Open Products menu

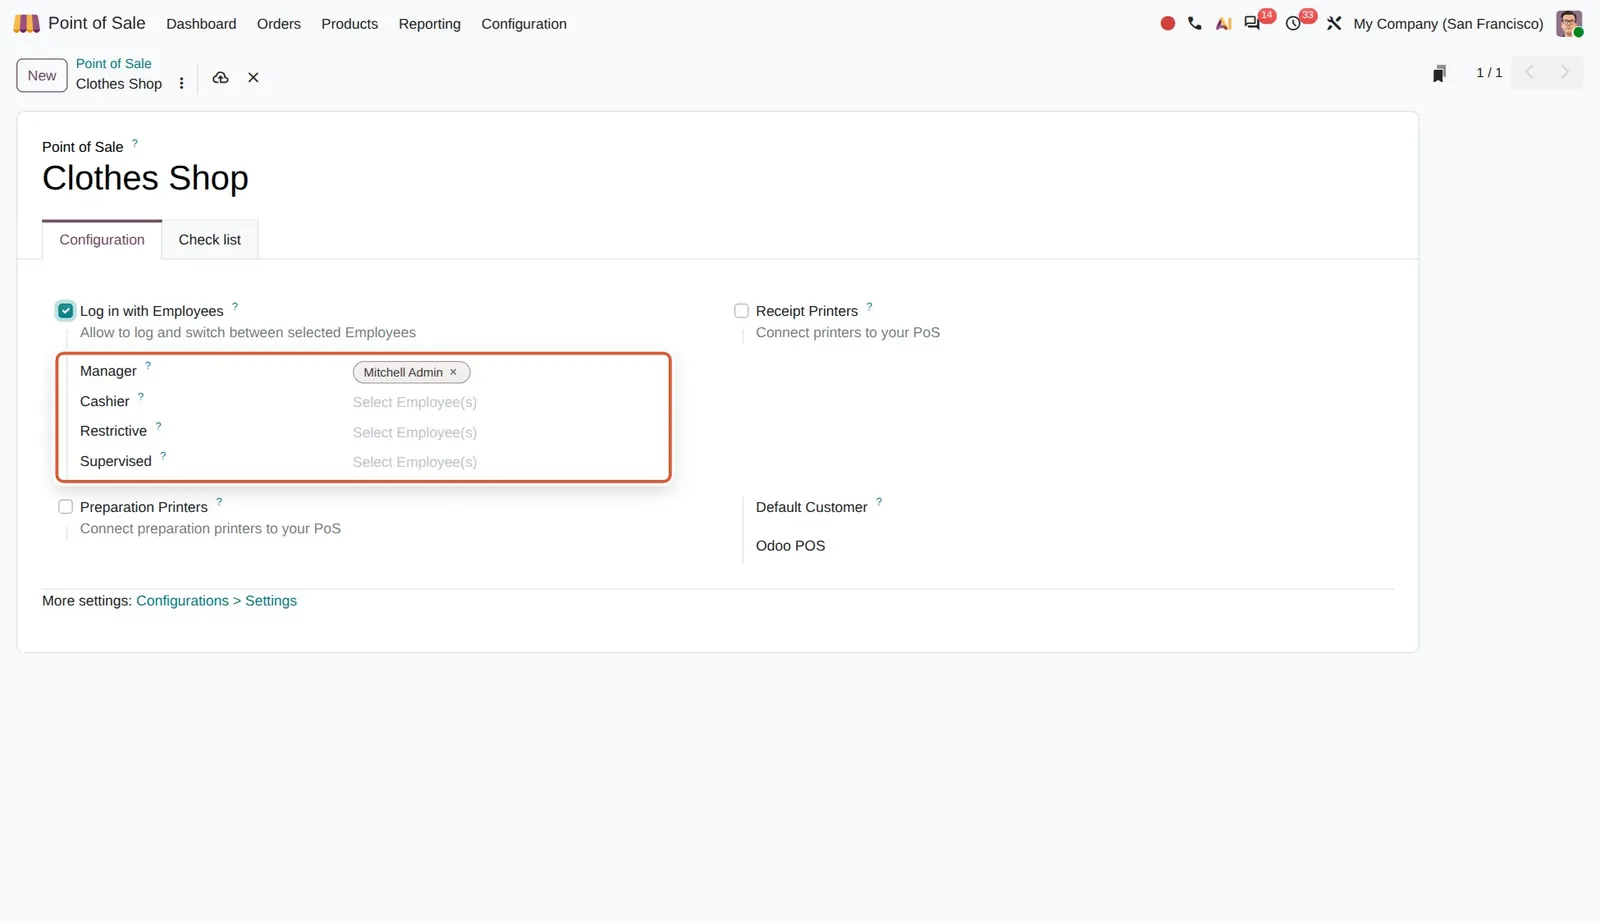[350, 24]
